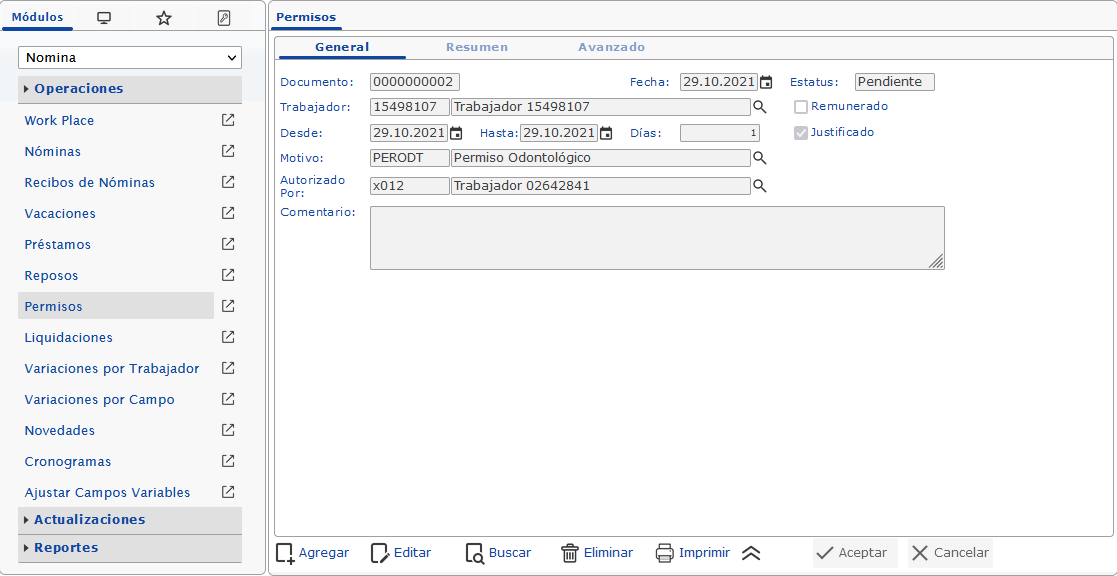Image resolution: width=1117 pixels, height=576 pixels.
Task: Open the Reposos link
Action: 51,276
